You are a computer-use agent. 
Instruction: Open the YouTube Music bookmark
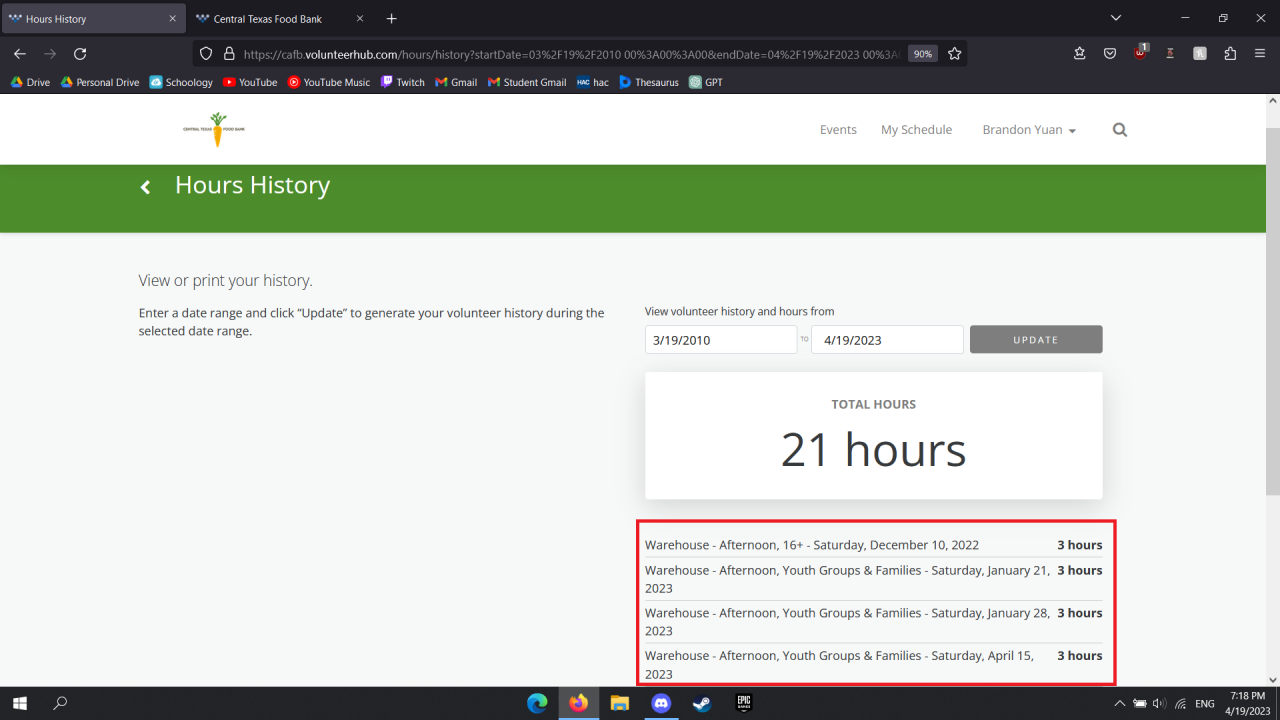(329, 82)
